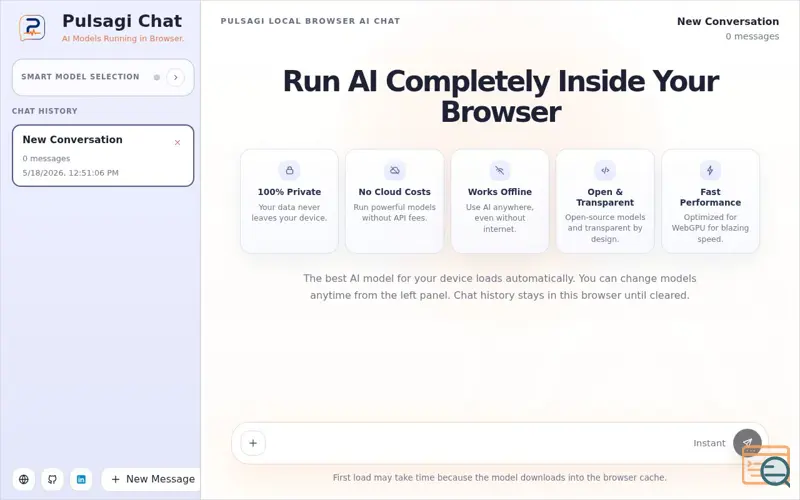This screenshot has height=500, width=800.
Task: Select the Fast Performance card title
Action: 710,197
